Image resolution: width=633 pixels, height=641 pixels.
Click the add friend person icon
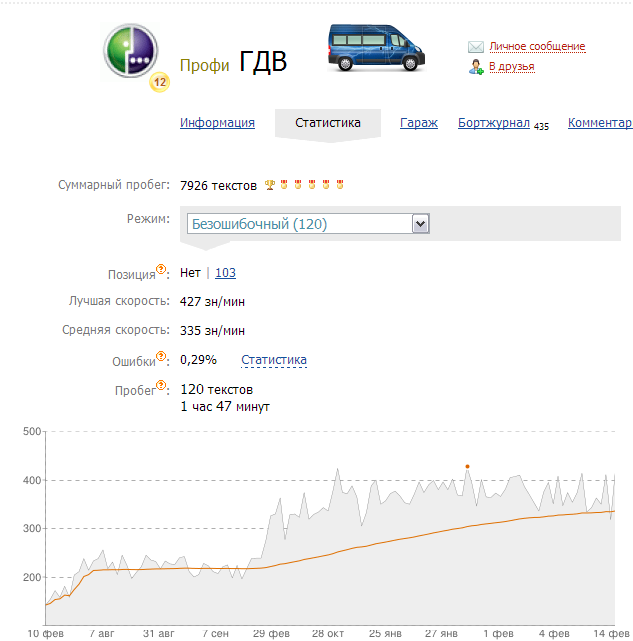476,67
